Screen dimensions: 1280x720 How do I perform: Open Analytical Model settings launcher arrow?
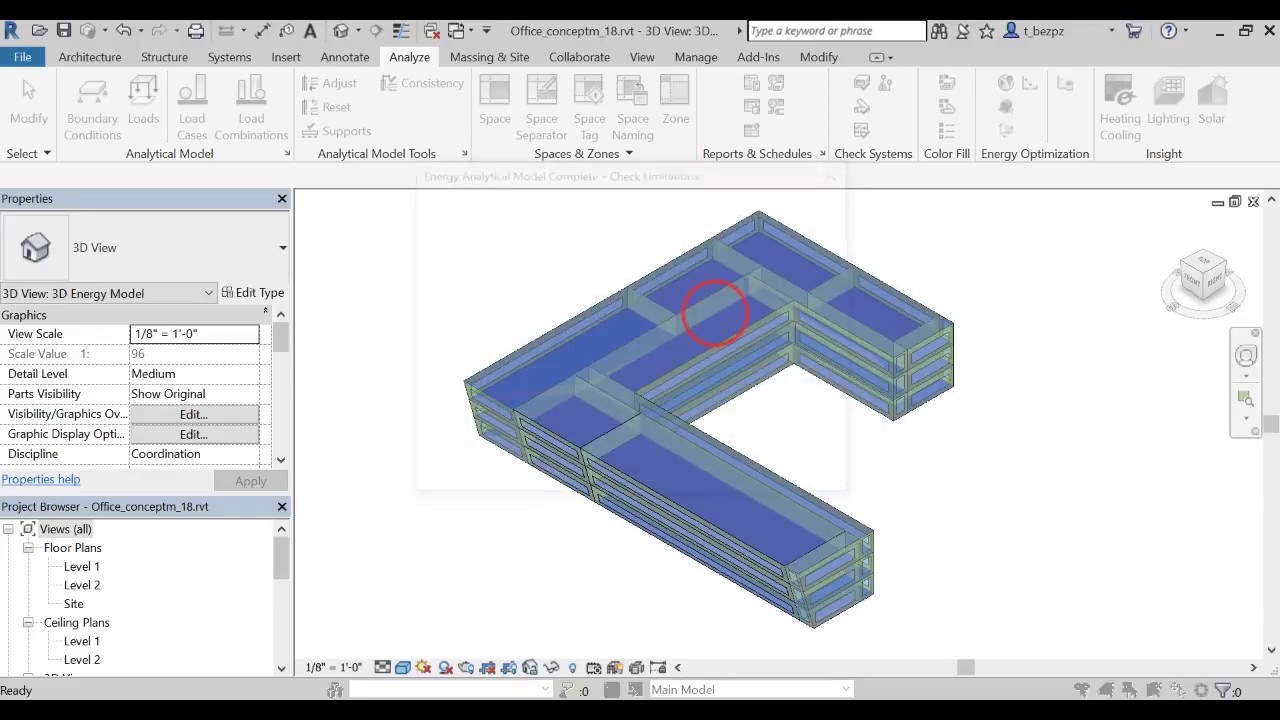coord(287,154)
